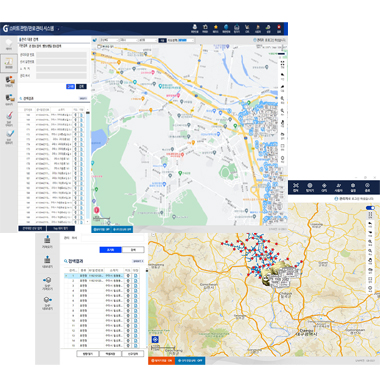Viewport: 380px width, 380px height.
Task: Click the blue square icon on terrain map
Action: (155, 339)
